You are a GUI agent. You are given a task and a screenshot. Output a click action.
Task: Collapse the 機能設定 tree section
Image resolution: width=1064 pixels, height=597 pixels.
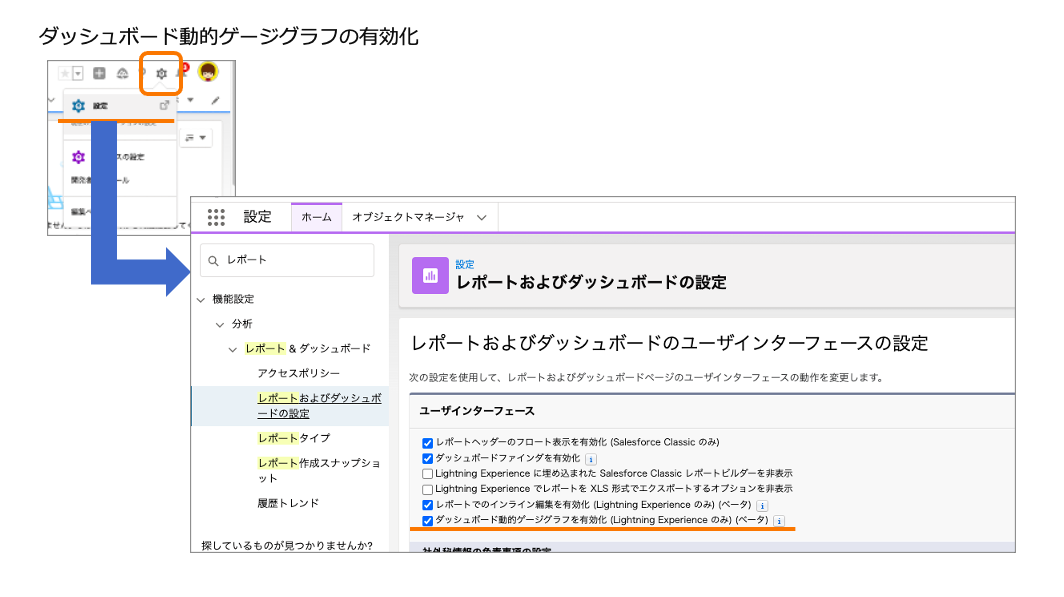point(201,300)
